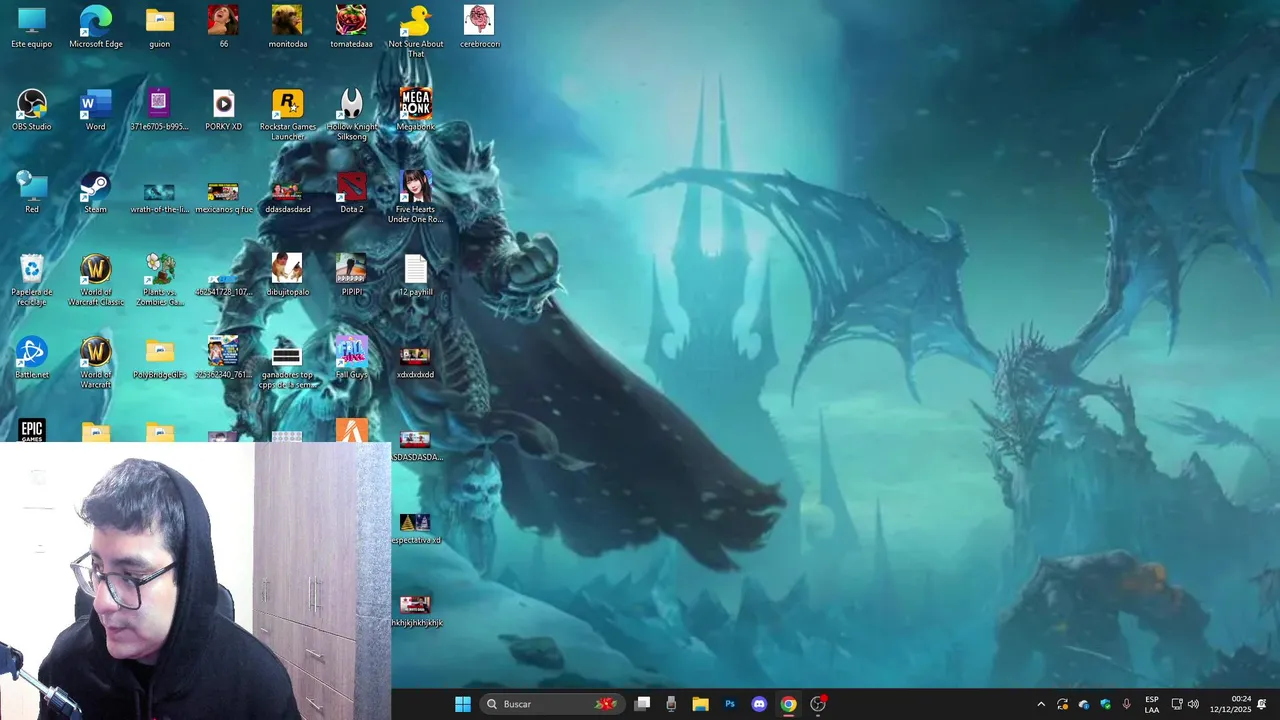
Task: Select the Not Sure About That duck icon
Action: coord(415,31)
